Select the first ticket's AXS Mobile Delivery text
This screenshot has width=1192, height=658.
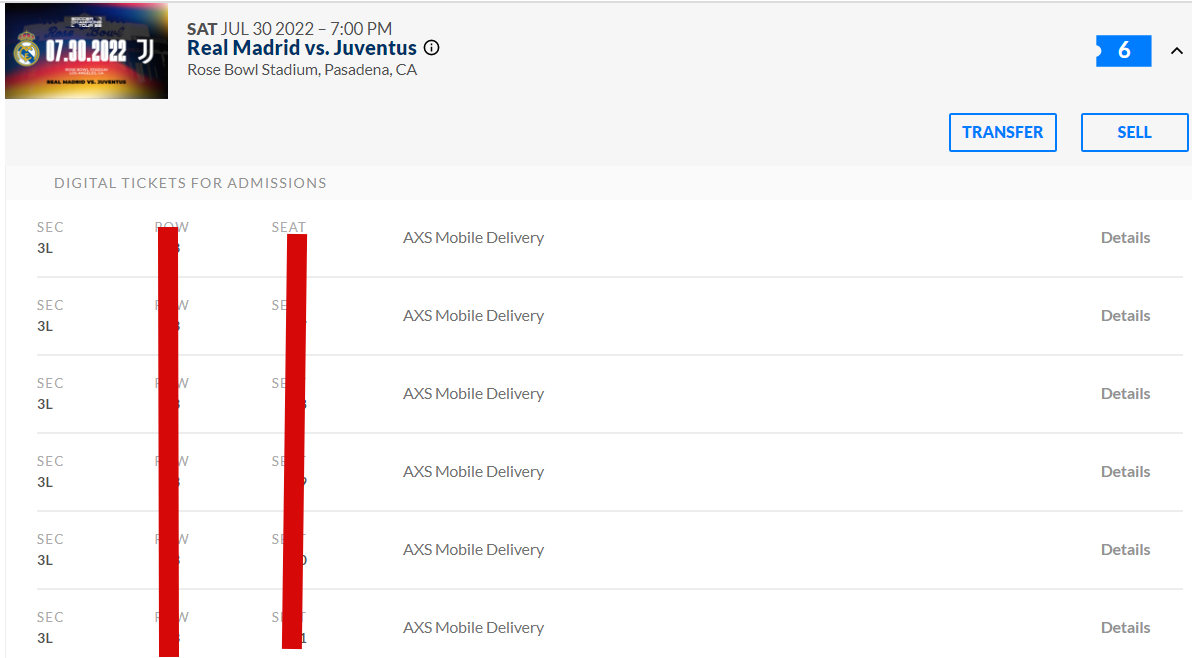coord(473,238)
